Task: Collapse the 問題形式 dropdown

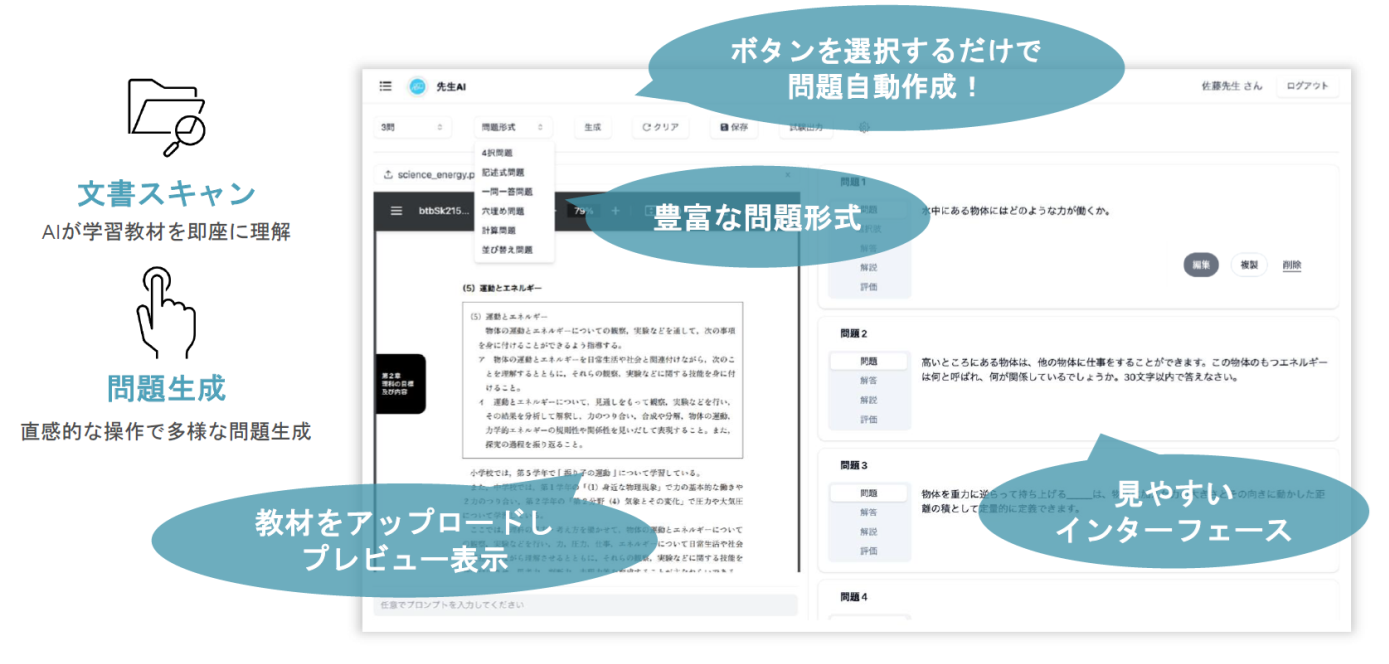Action: tap(512, 127)
